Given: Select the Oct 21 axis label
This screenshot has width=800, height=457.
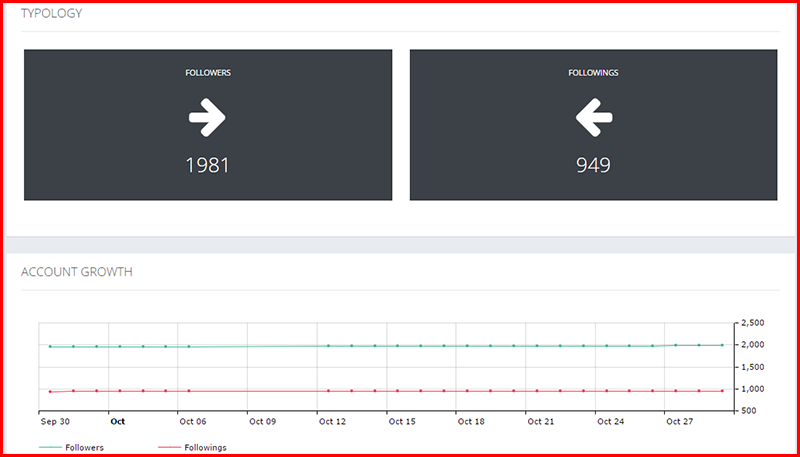Looking at the screenshot, I should pos(541,422).
